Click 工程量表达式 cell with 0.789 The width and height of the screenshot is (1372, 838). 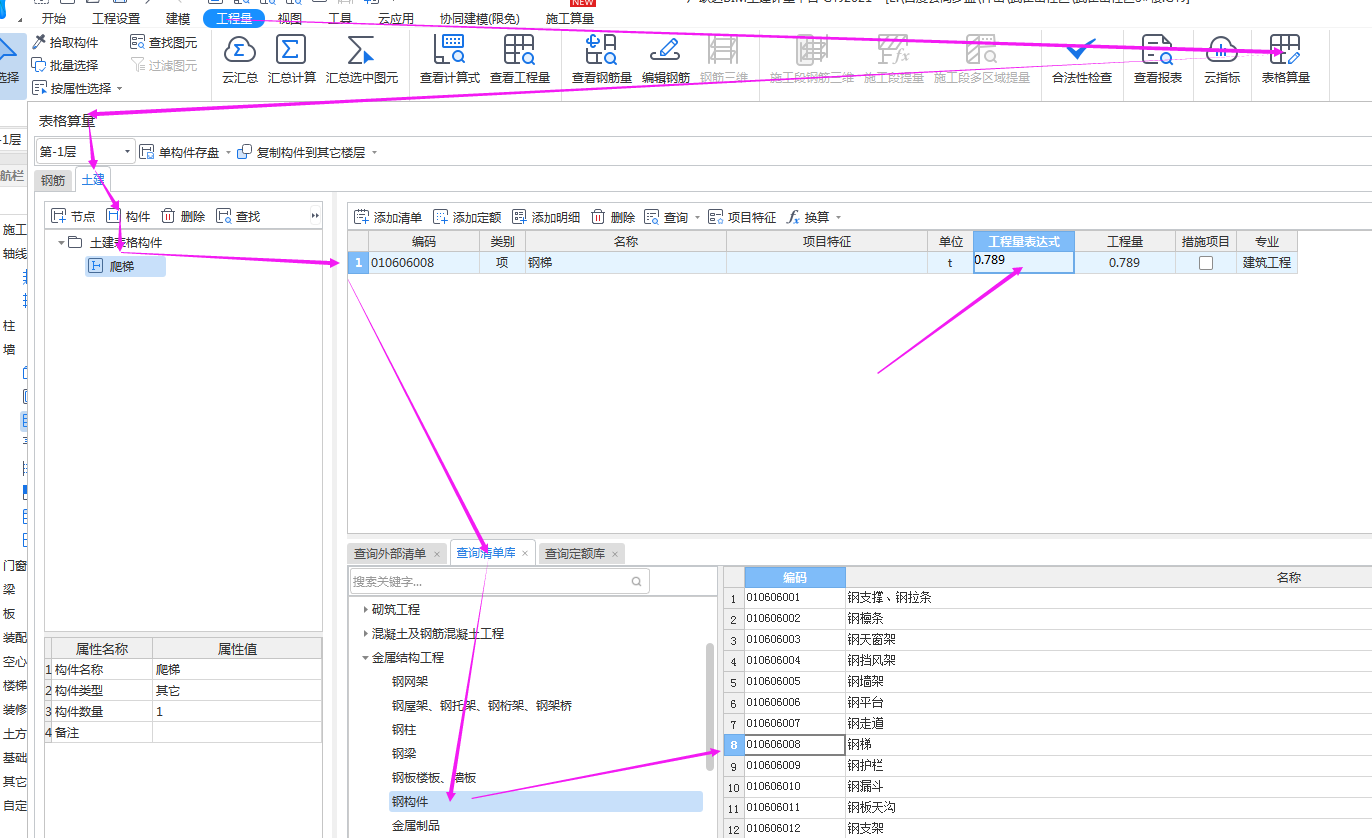pyautogui.click(x=1024, y=262)
